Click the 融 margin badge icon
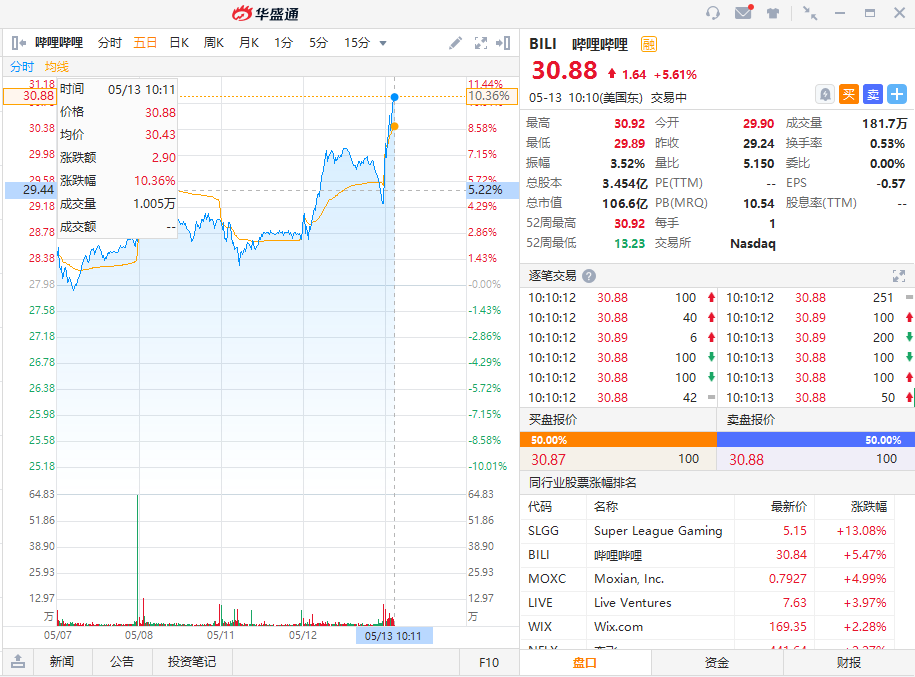The height and width of the screenshot is (677, 915). (x=649, y=44)
